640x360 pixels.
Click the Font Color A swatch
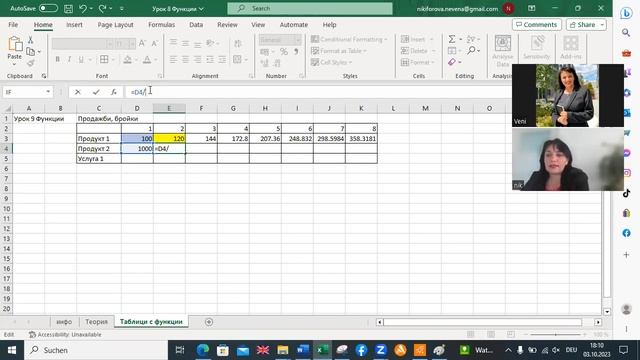pos(147,60)
